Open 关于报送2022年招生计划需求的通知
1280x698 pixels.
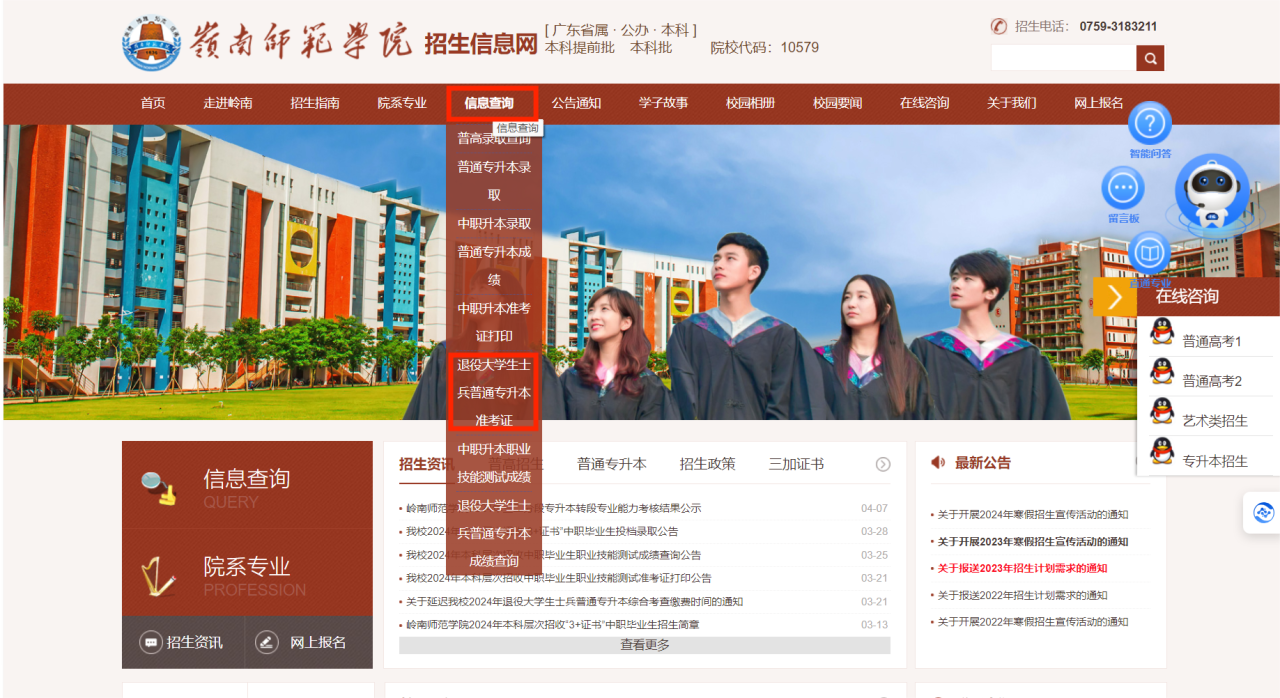[x=1022, y=596]
